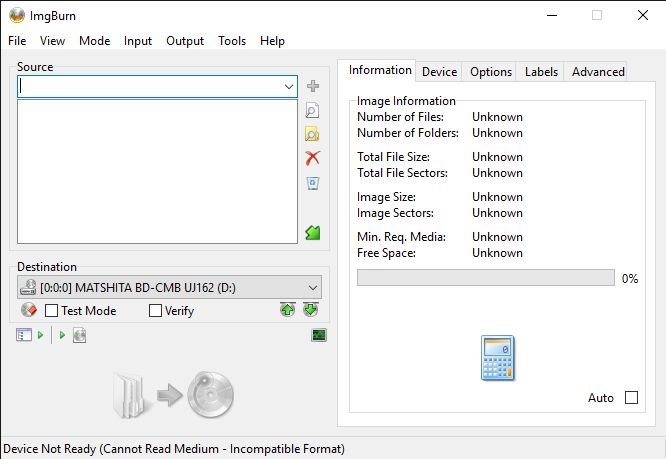
Task: Click the second green play arrow icon
Action: point(62,335)
